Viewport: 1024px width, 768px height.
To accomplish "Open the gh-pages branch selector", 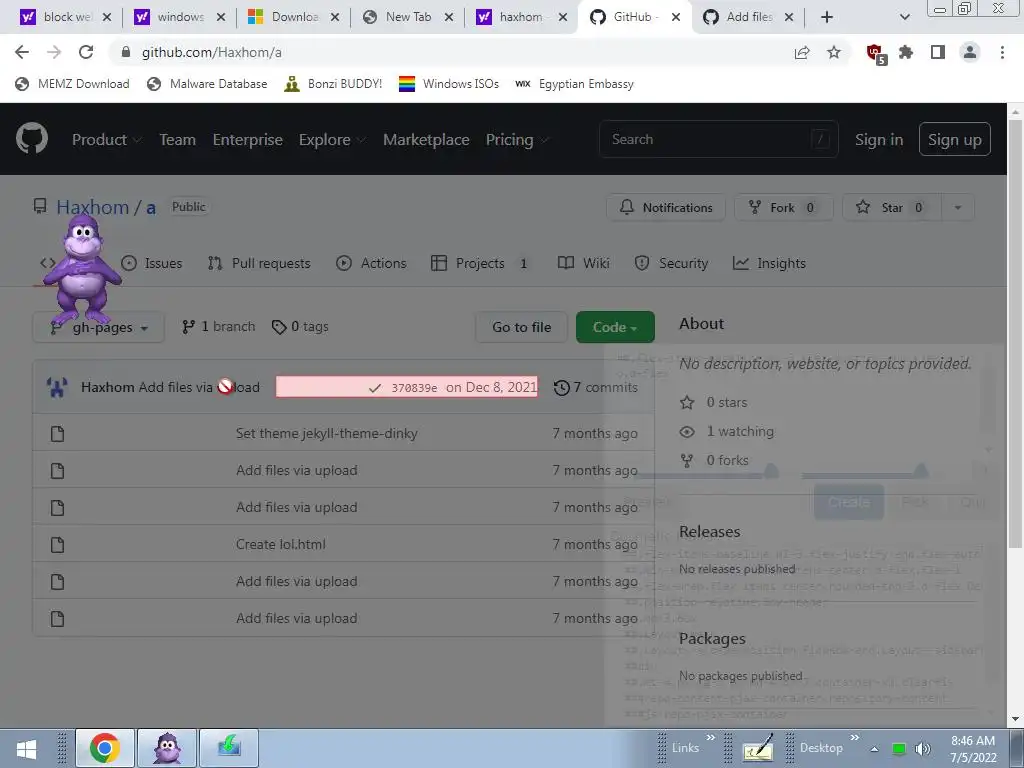I will [99, 327].
